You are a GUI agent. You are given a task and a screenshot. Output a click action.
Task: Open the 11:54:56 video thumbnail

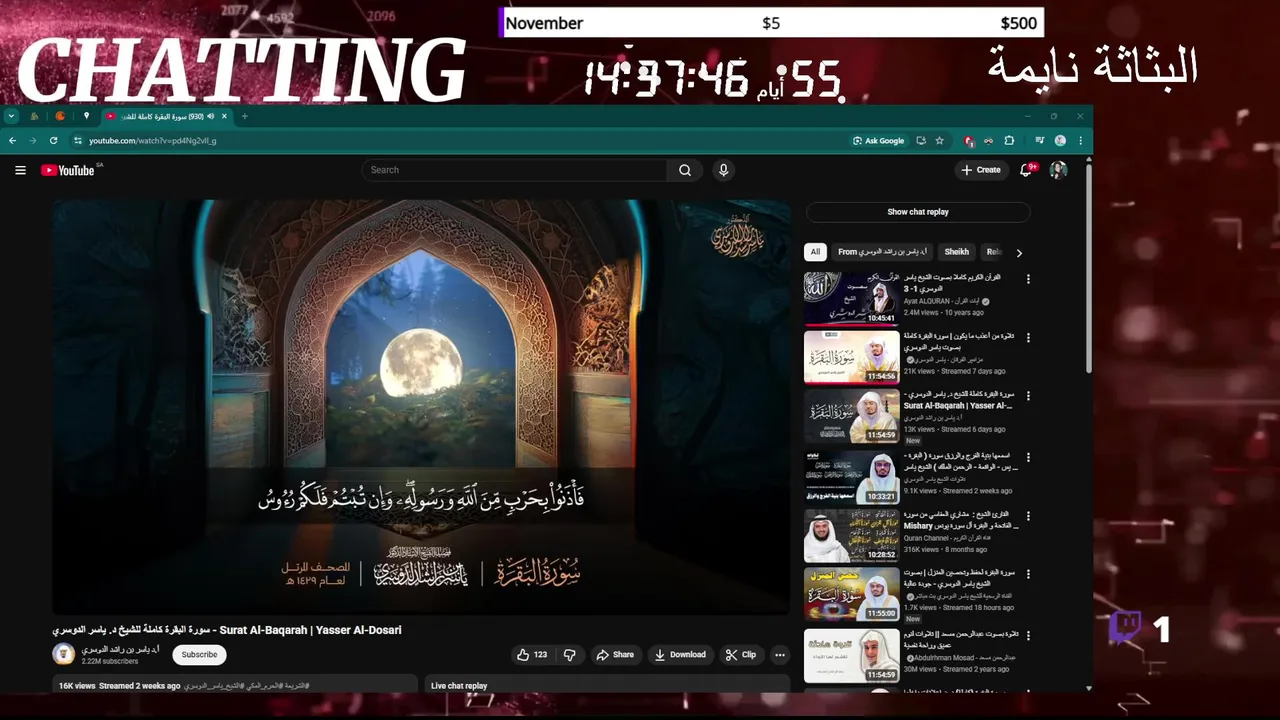click(852, 357)
